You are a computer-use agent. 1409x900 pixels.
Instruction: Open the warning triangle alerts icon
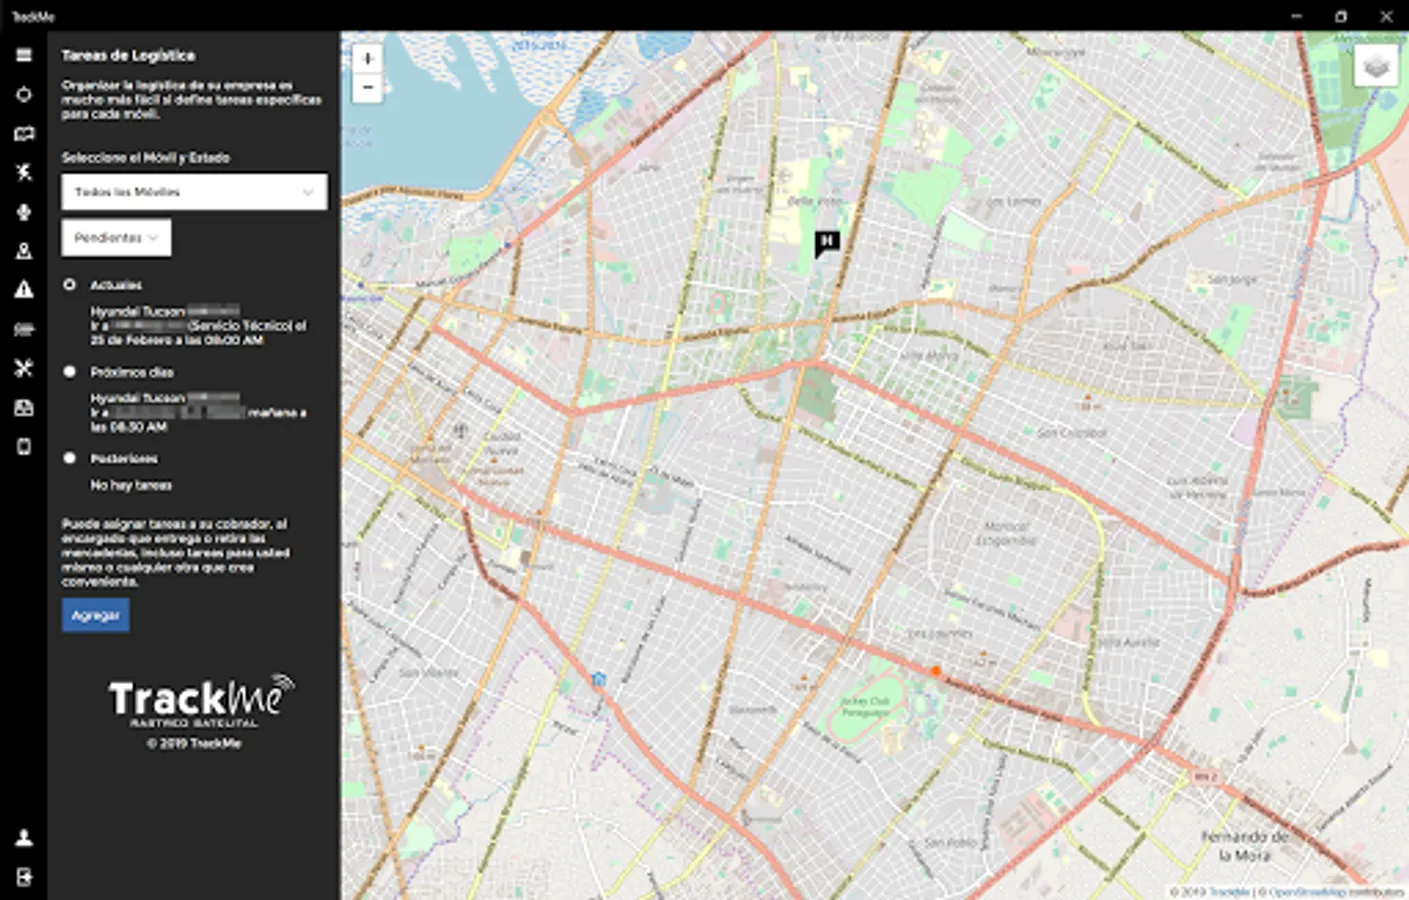(24, 289)
